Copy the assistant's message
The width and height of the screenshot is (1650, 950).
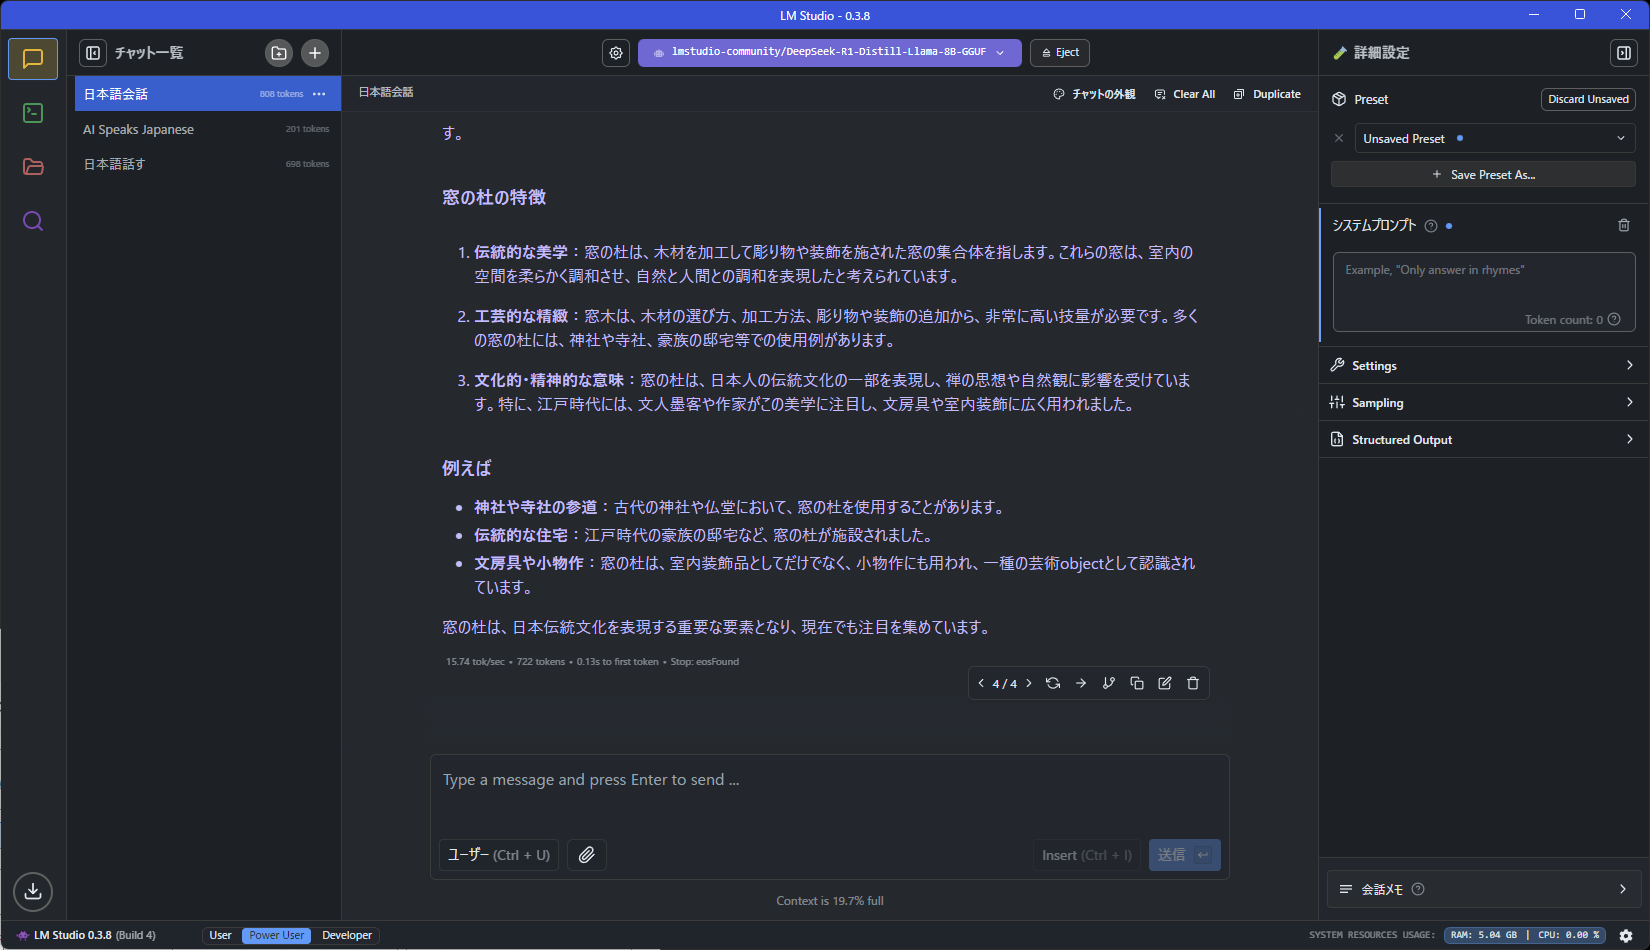click(x=1136, y=683)
